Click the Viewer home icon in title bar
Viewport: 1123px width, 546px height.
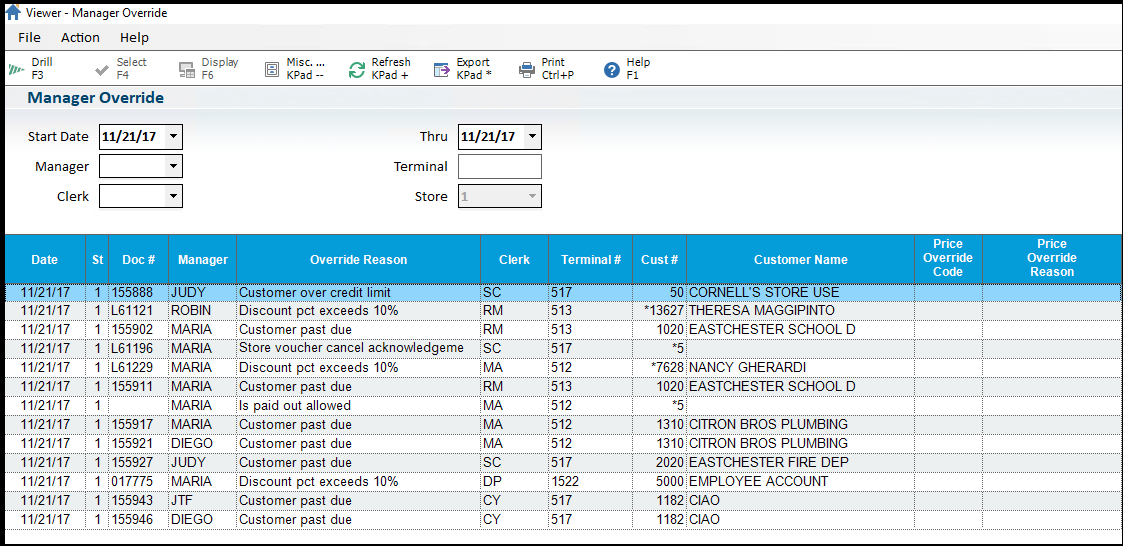point(13,13)
